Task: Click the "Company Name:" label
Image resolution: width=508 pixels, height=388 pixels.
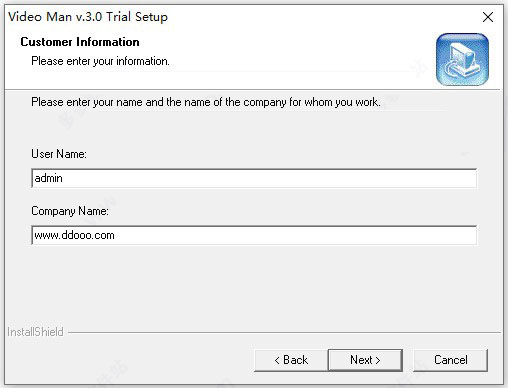Action: click(70, 211)
